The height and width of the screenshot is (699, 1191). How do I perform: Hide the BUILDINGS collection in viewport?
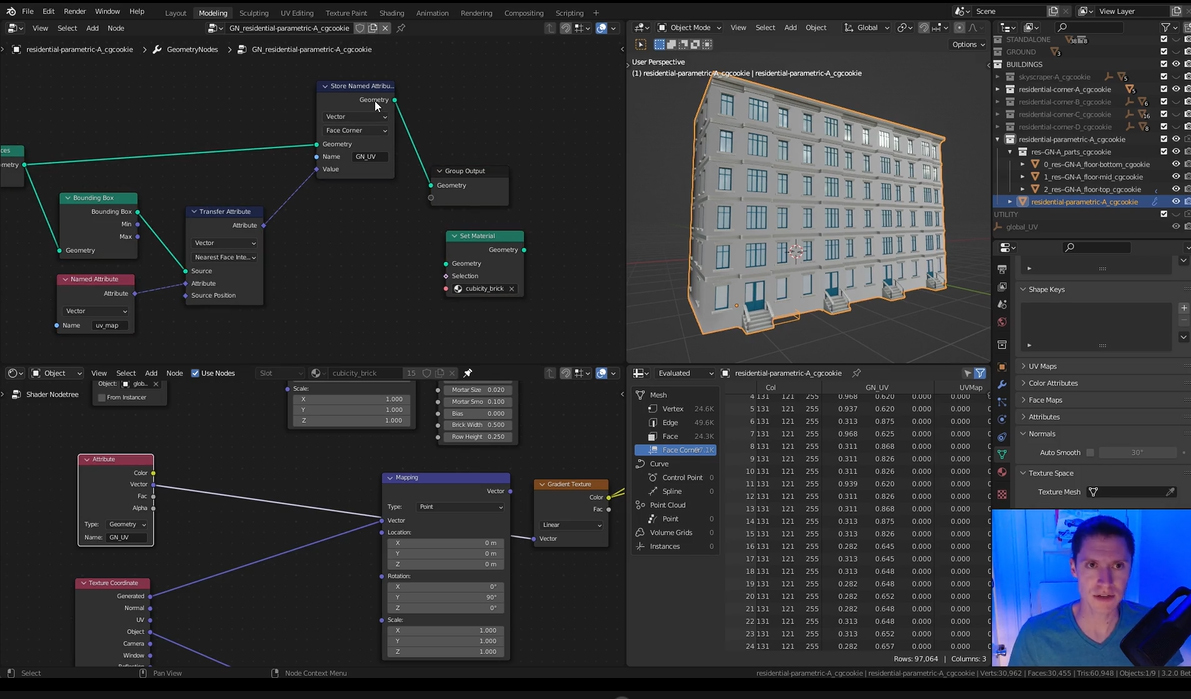click(x=1176, y=64)
